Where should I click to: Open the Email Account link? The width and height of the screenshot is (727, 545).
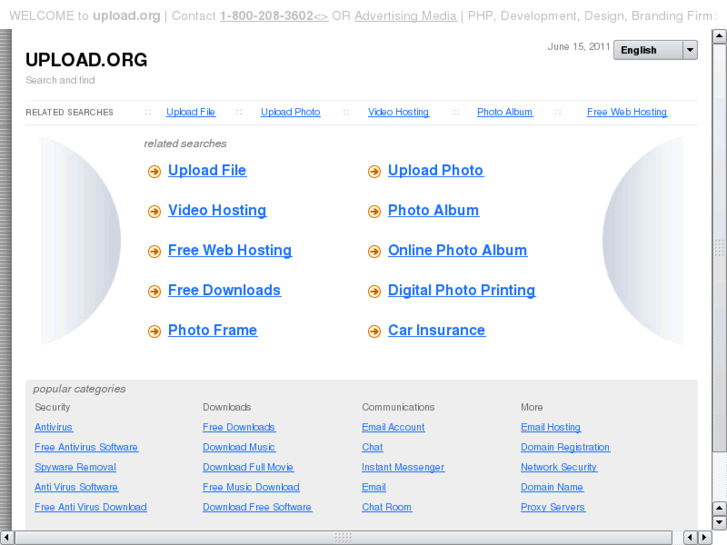[x=393, y=427]
